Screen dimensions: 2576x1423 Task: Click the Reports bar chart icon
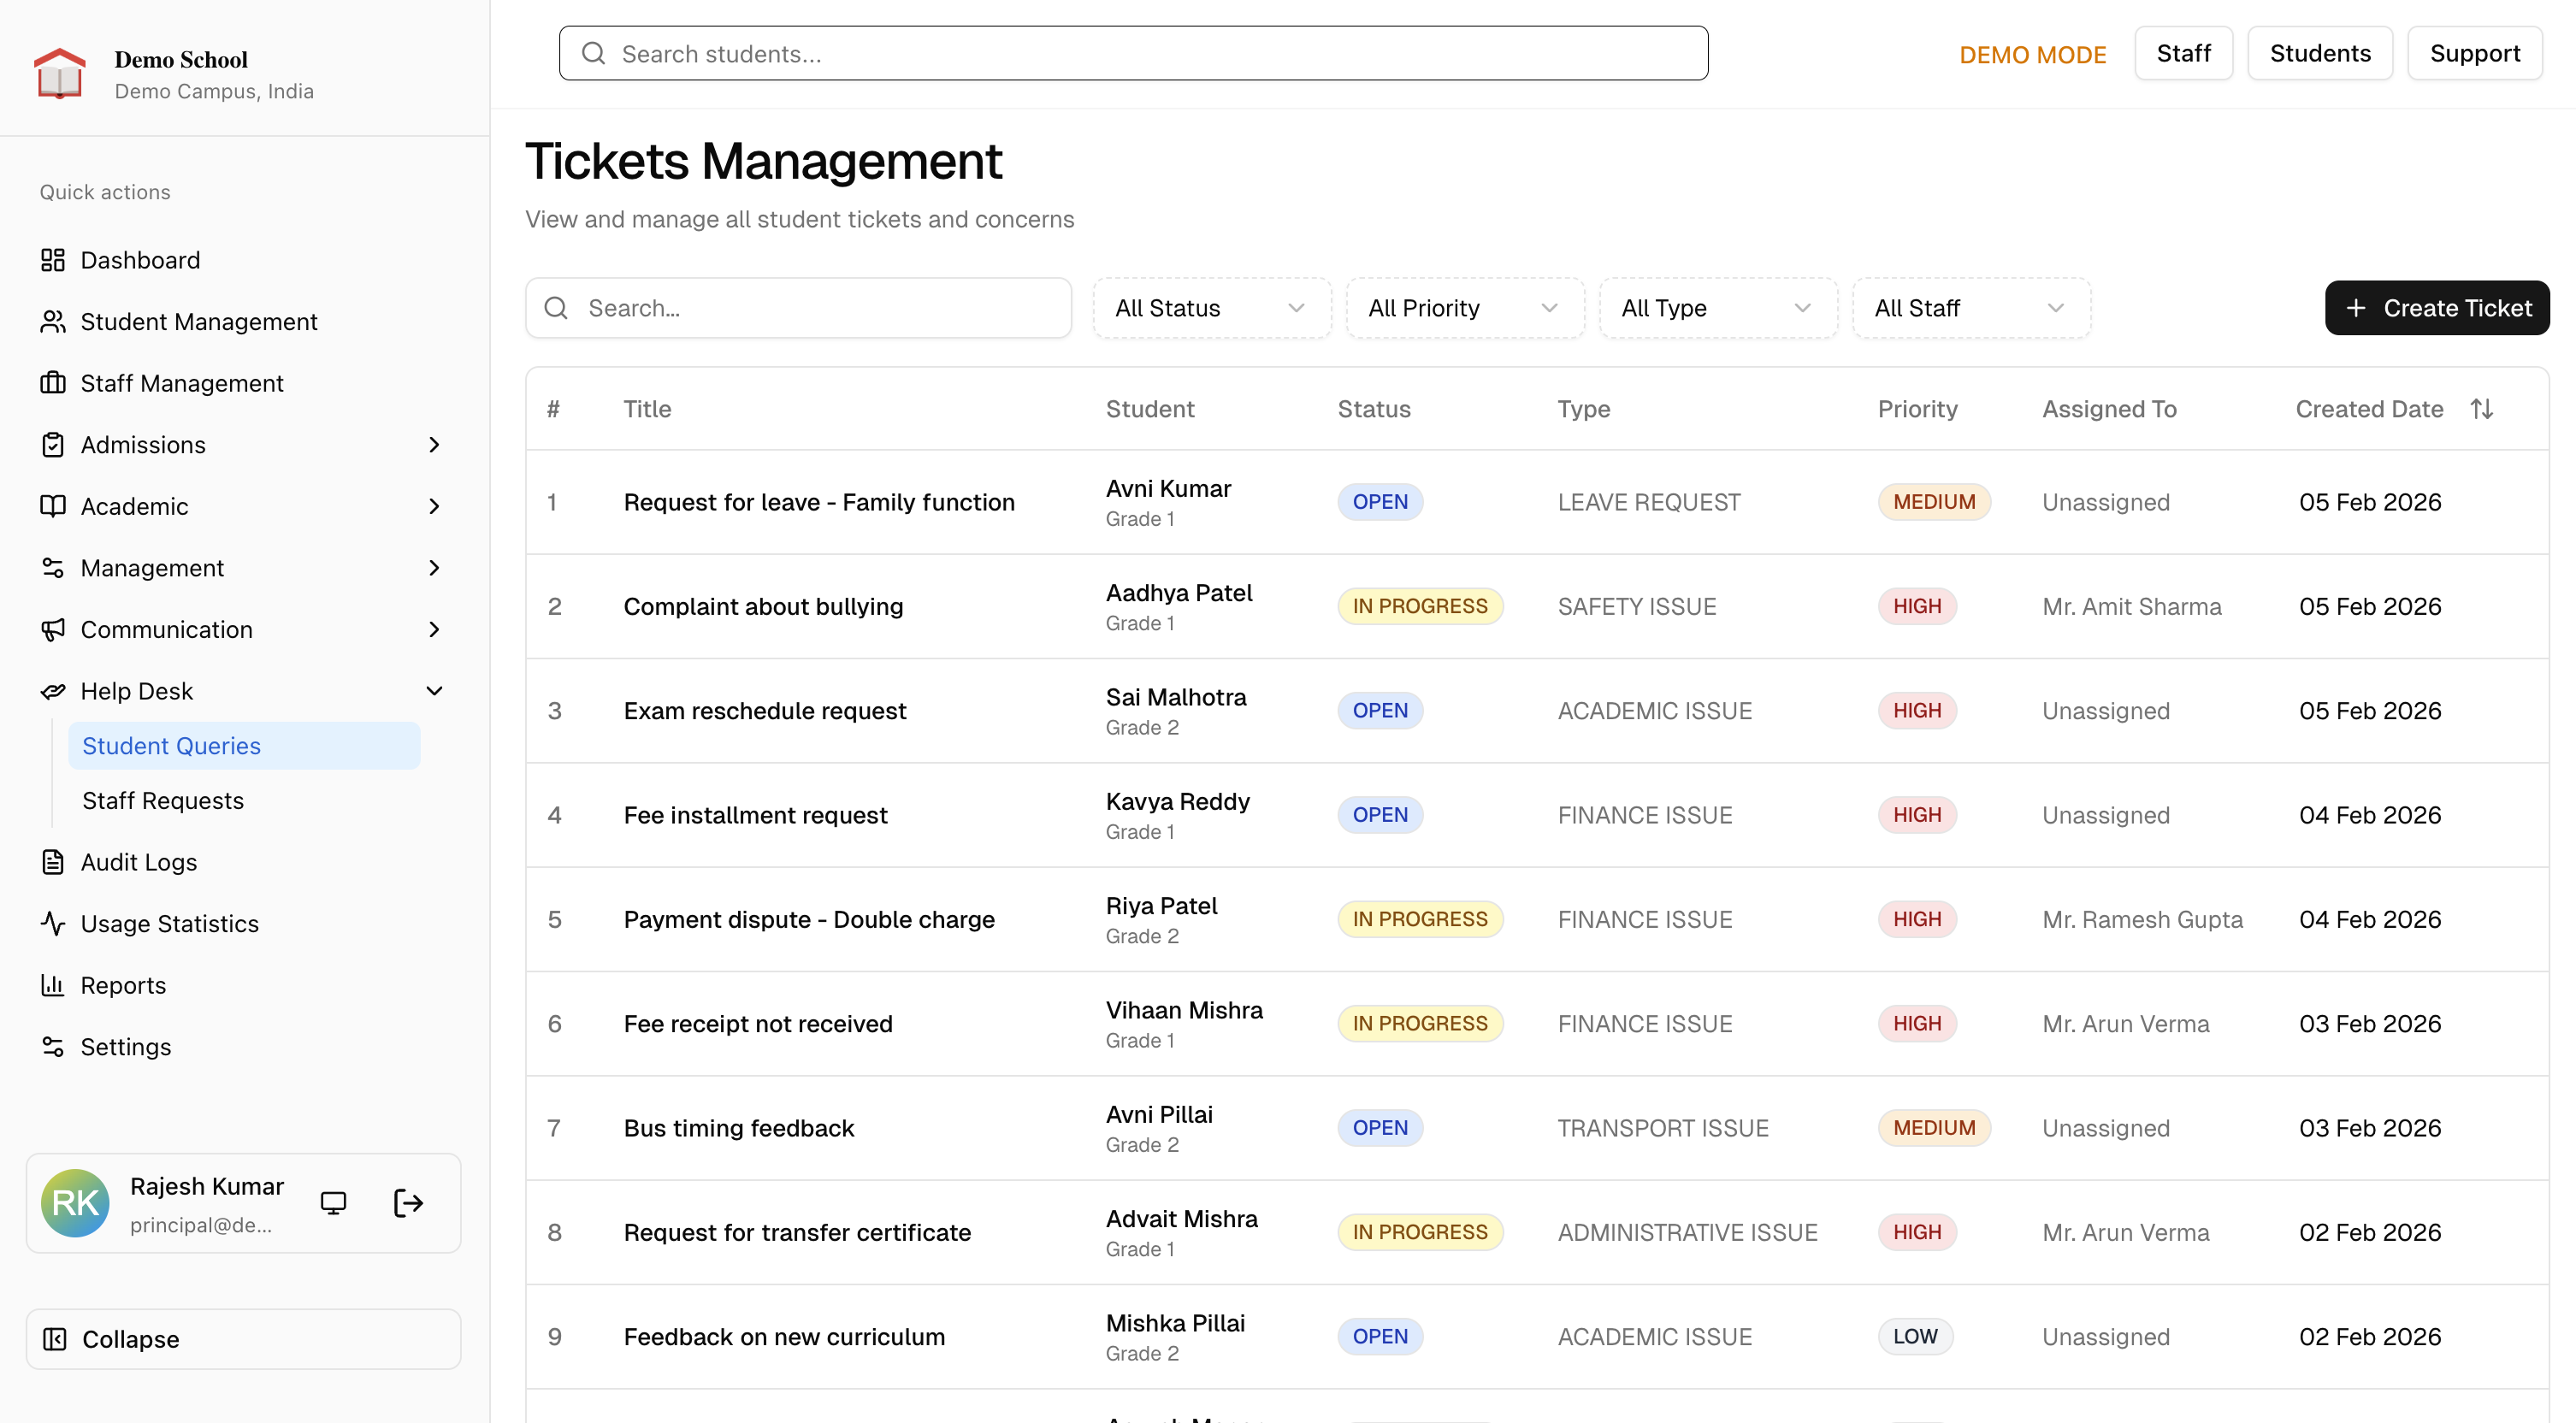tap(53, 985)
